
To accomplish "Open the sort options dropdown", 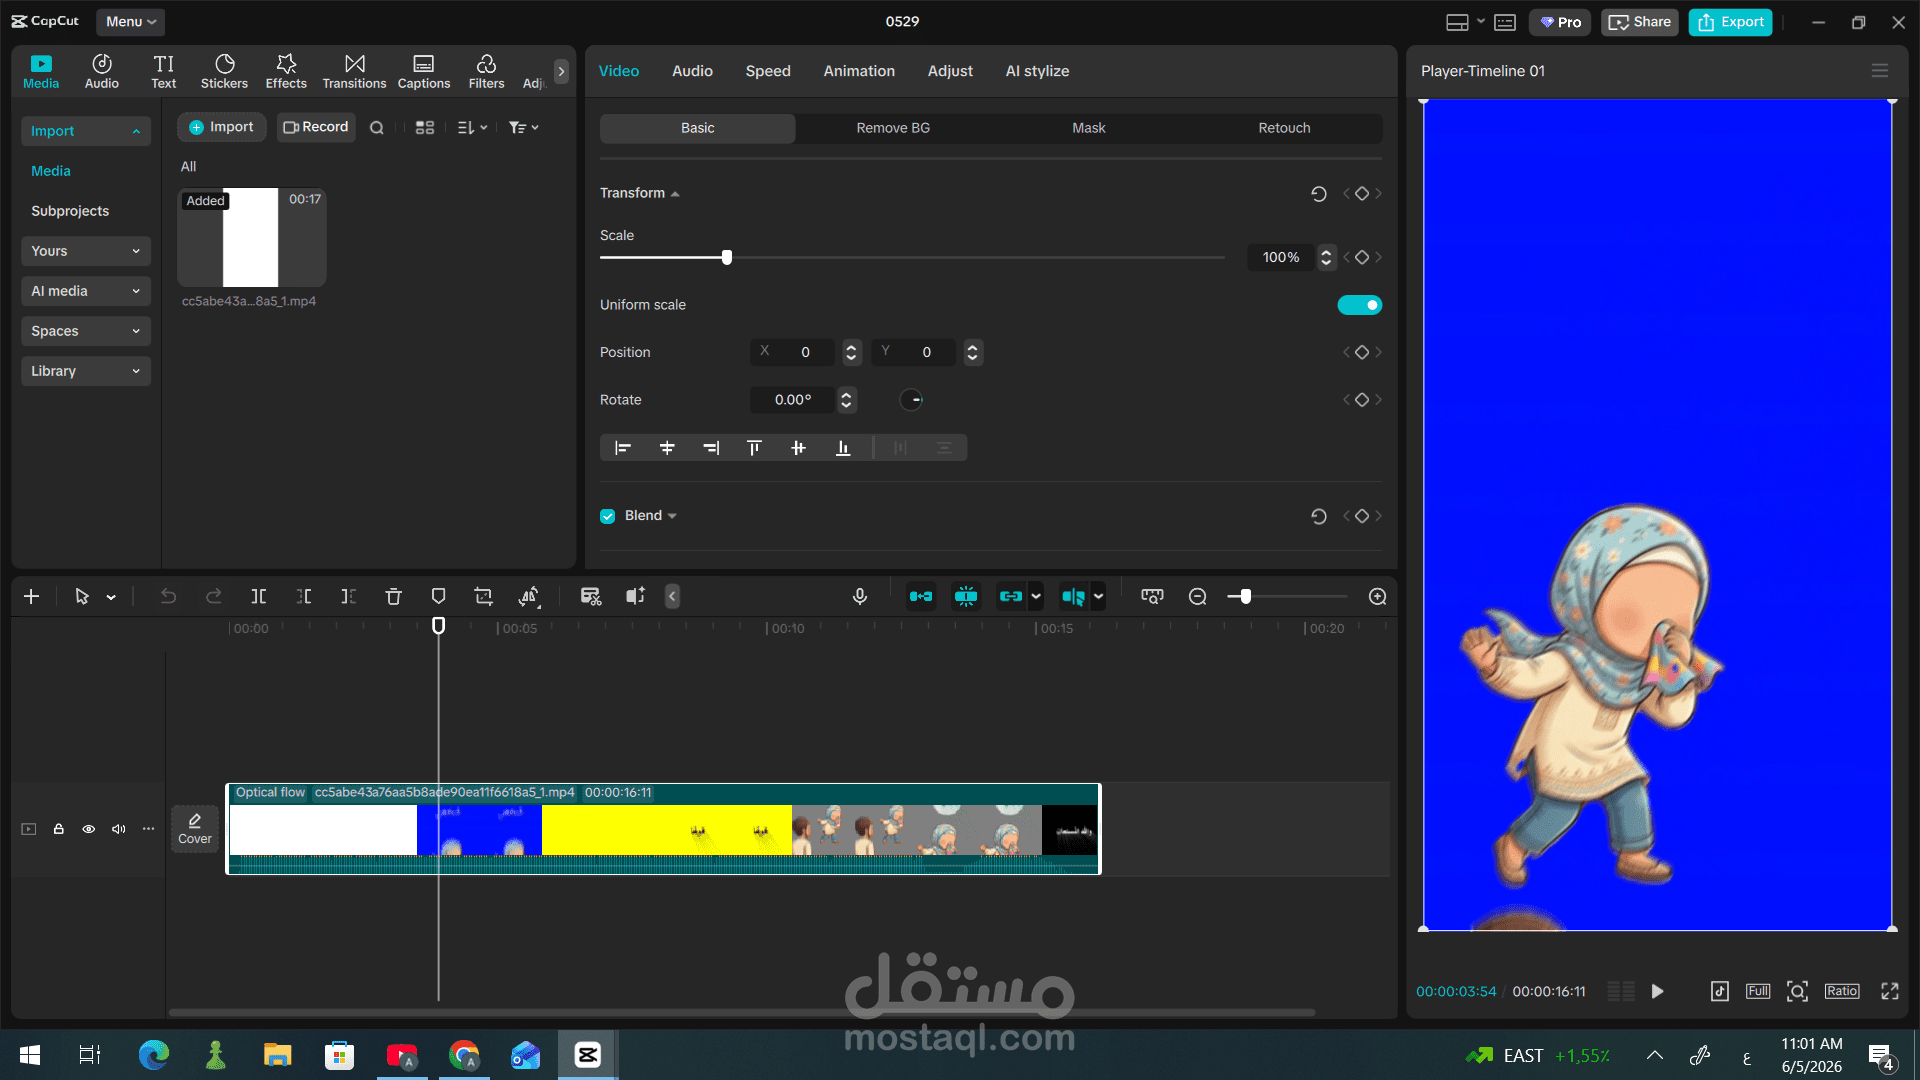I will 472,128.
